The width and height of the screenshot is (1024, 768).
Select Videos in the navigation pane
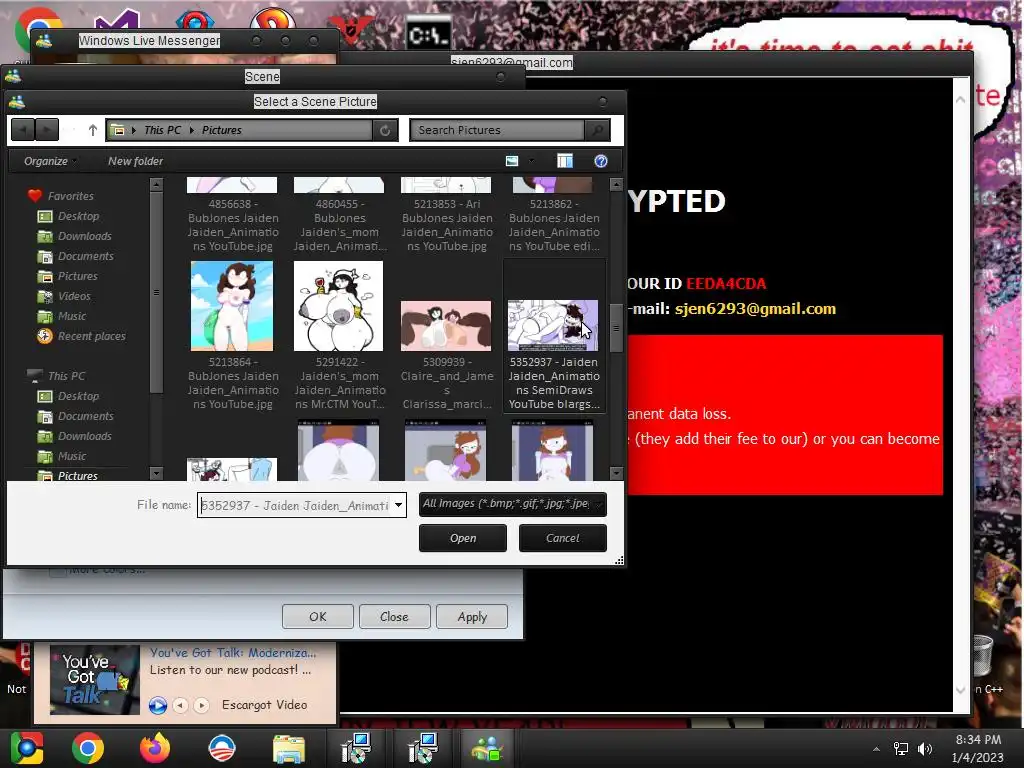tap(74, 296)
